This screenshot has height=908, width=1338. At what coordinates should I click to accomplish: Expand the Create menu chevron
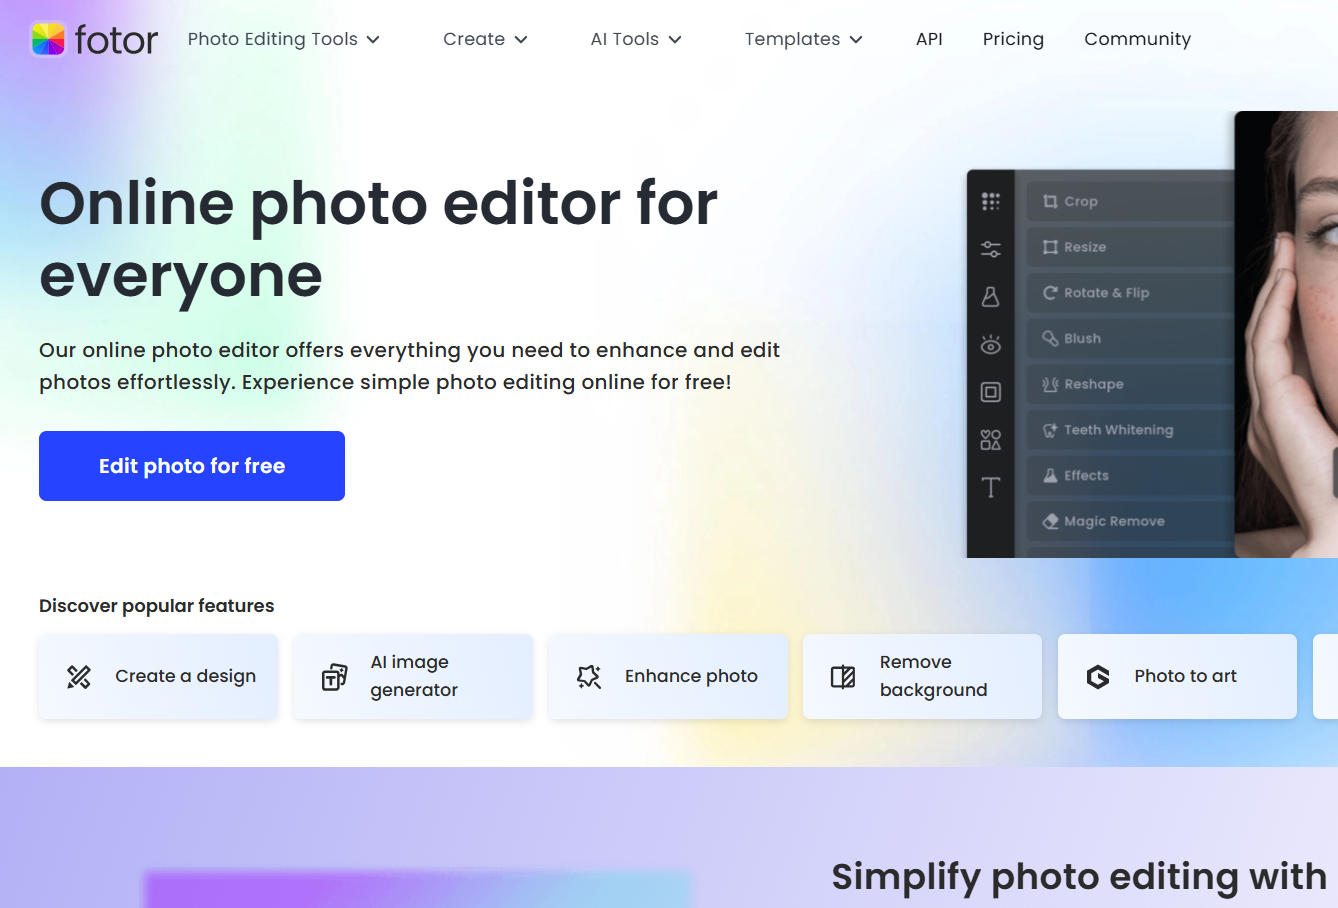pos(520,40)
